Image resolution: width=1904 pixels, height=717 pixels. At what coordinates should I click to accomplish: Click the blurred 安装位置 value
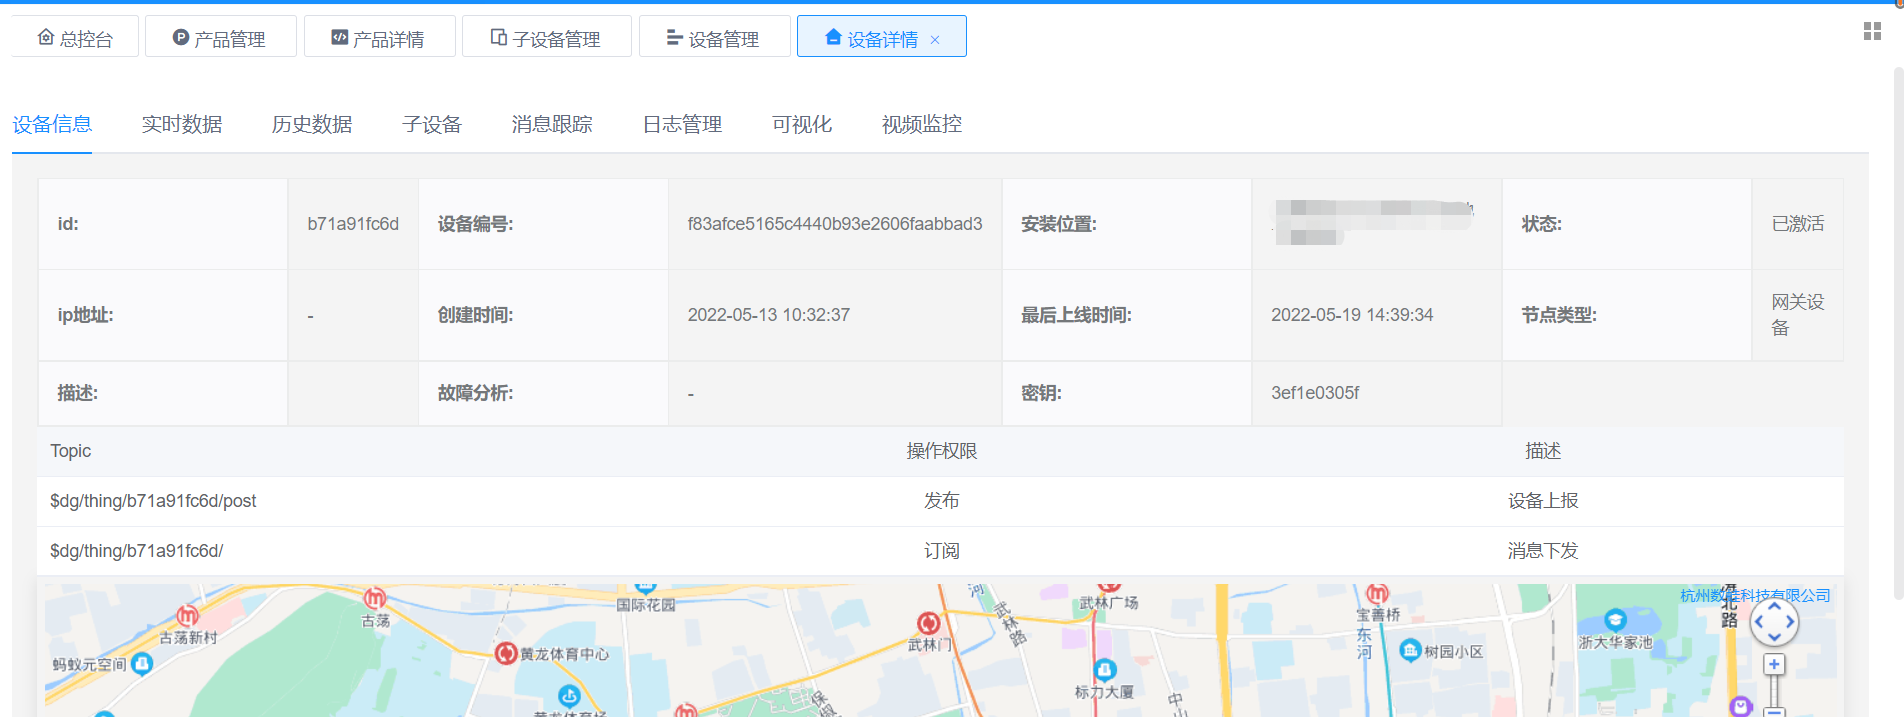[1373, 221]
